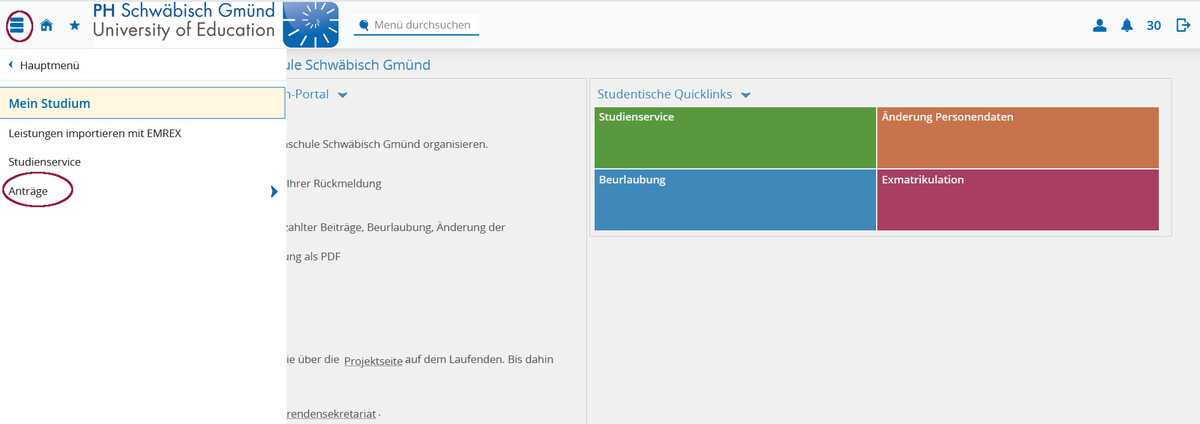Go to the home page icon
This screenshot has width=1200, height=424.
[46, 26]
